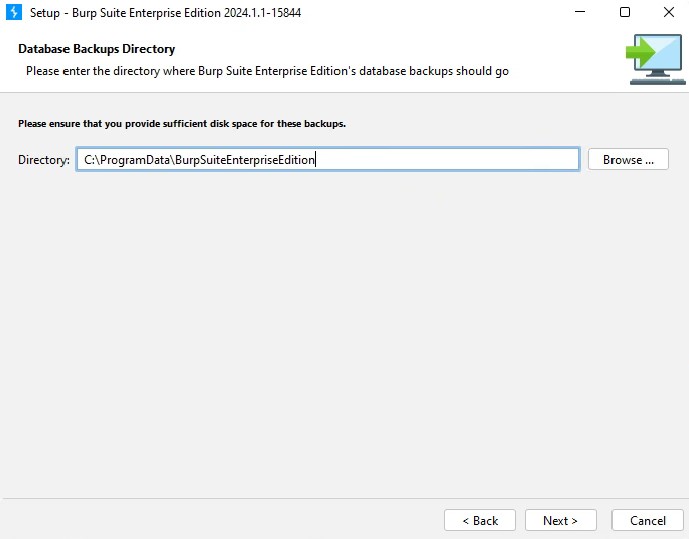Maximize the Setup window
This screenshot has width=689, height=539.
point(624,12)
